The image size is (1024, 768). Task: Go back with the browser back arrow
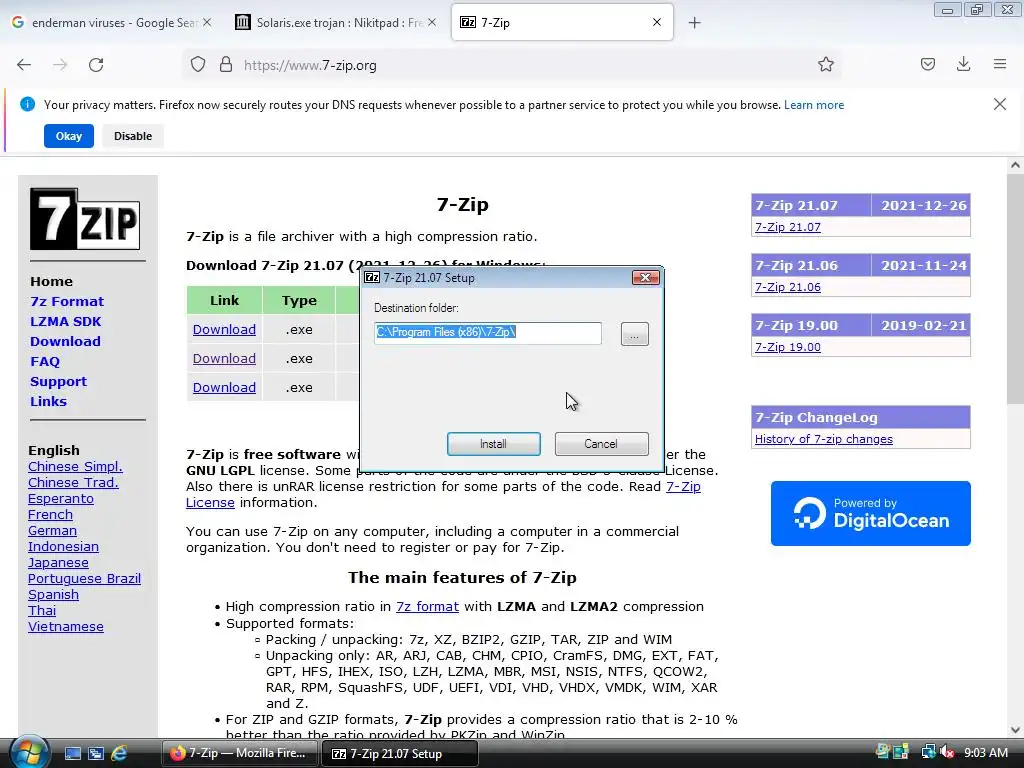point(24,65)
